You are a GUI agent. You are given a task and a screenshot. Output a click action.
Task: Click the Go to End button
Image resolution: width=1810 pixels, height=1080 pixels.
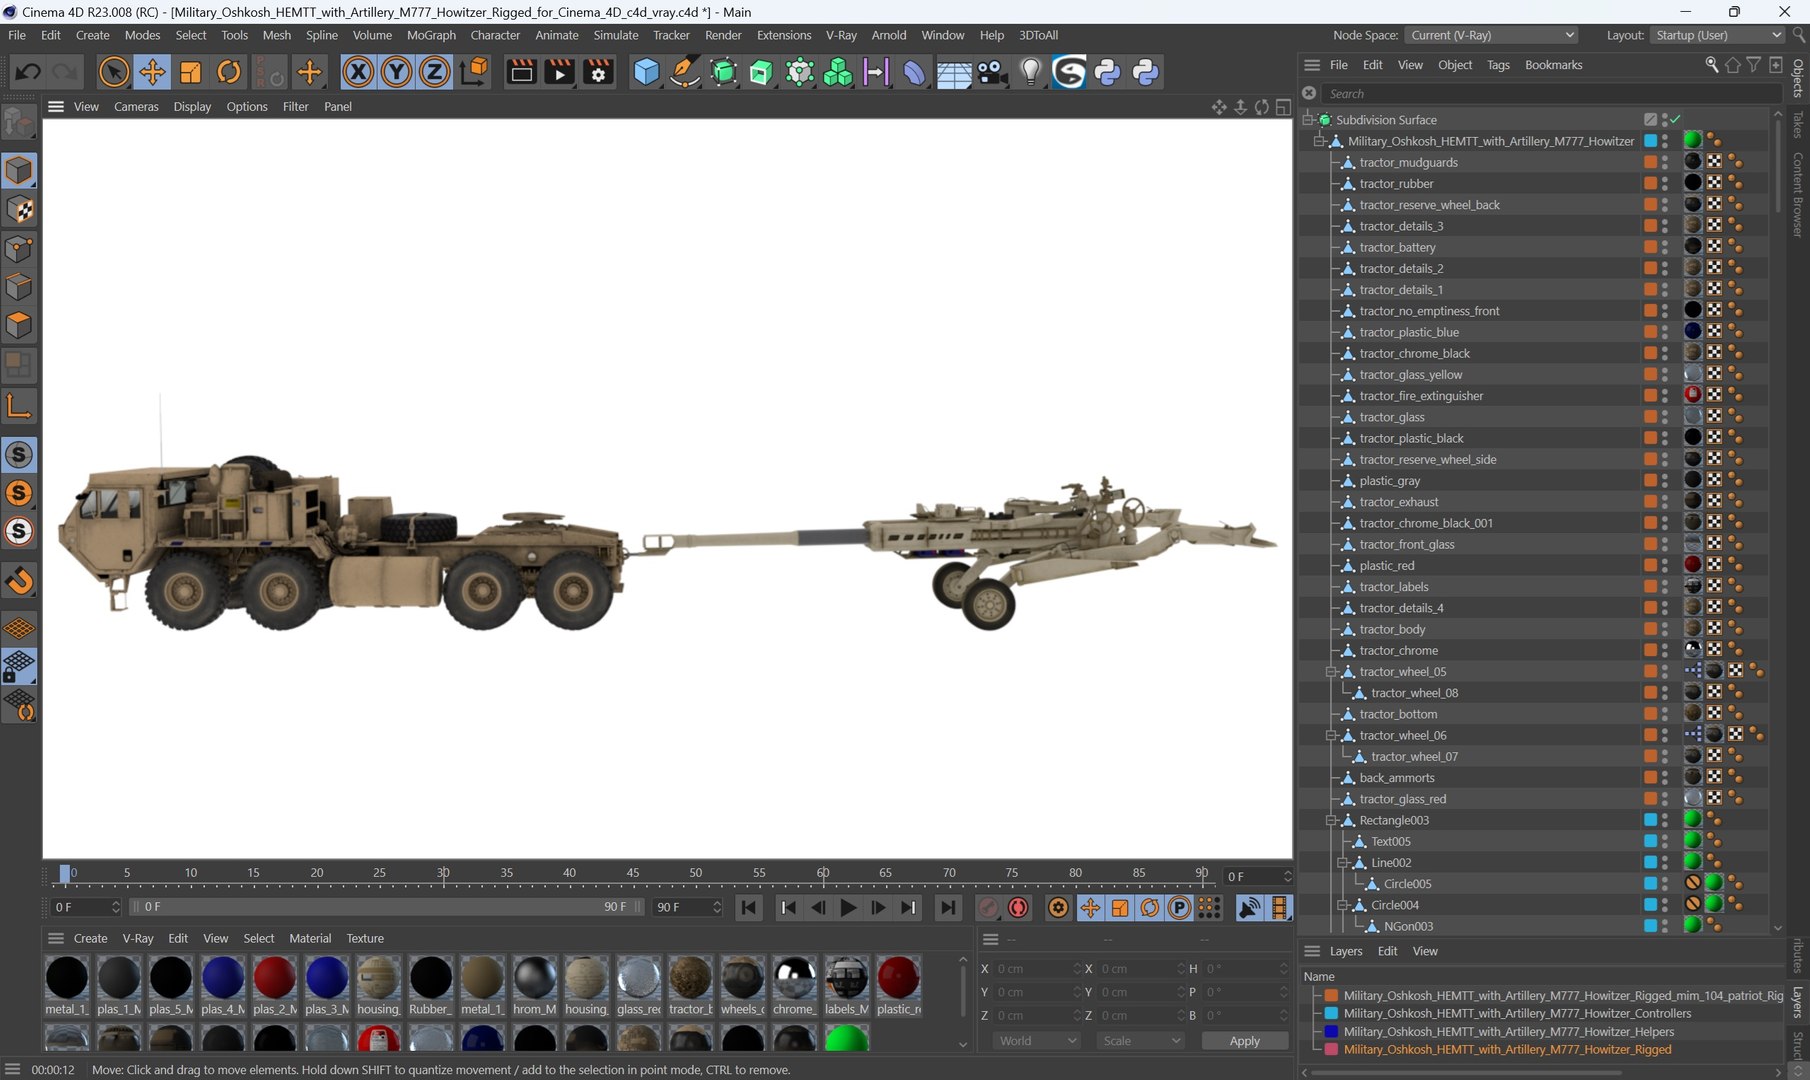(947, 907)
